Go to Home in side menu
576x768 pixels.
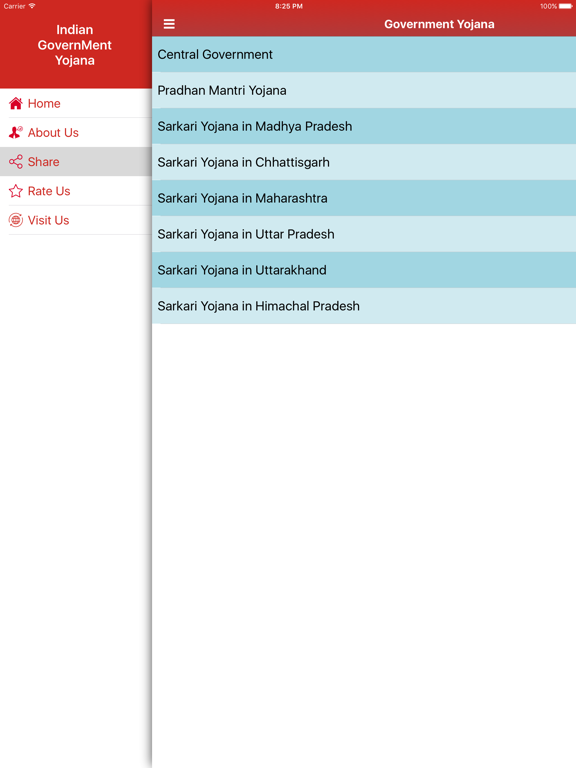coord(76,103)
